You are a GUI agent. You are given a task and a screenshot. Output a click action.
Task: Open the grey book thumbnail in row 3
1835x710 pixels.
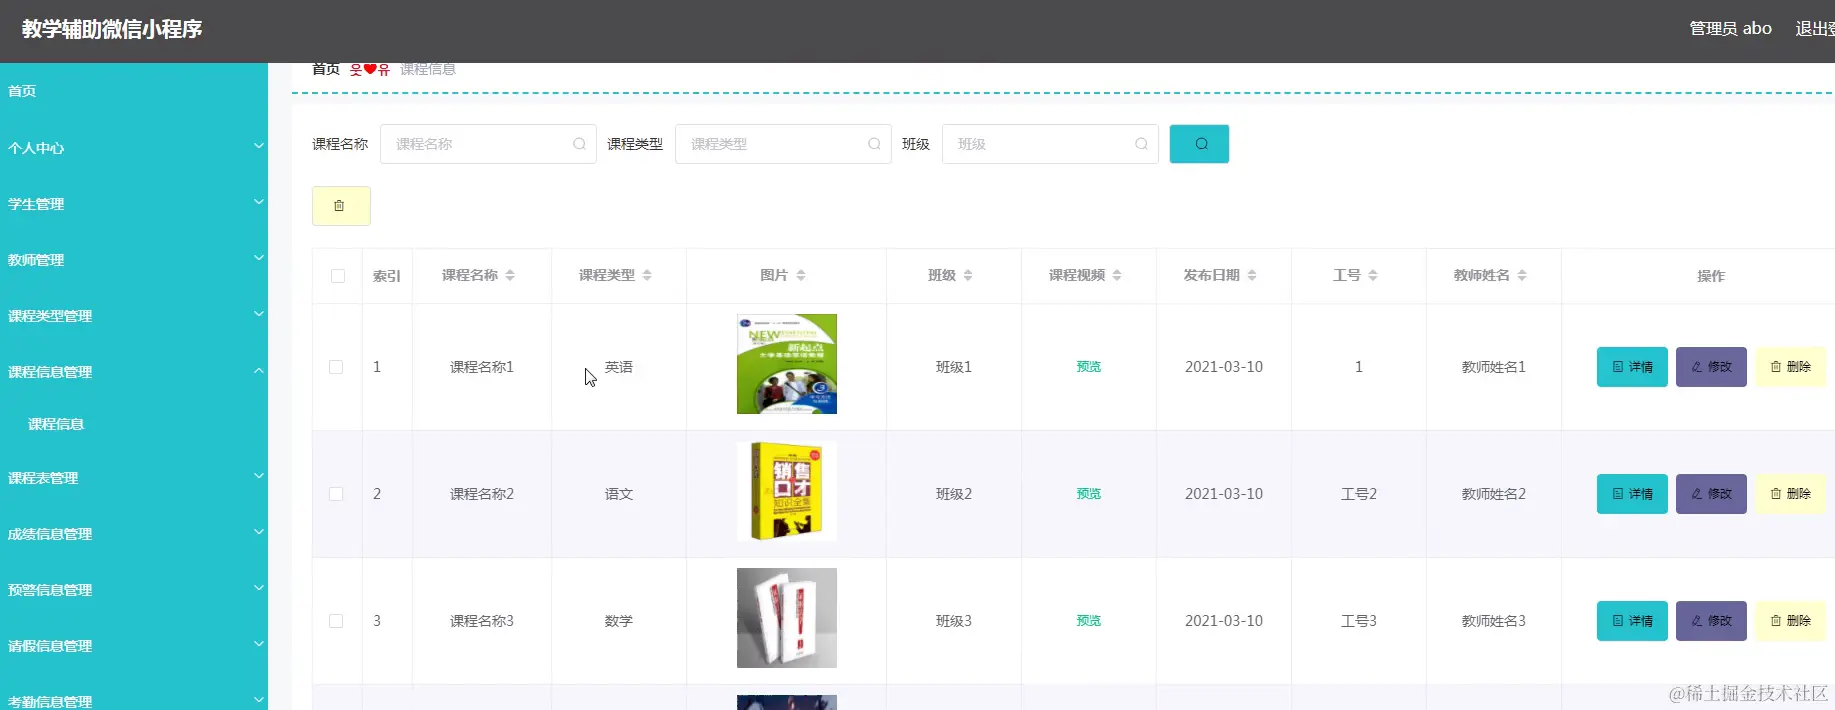787,618
